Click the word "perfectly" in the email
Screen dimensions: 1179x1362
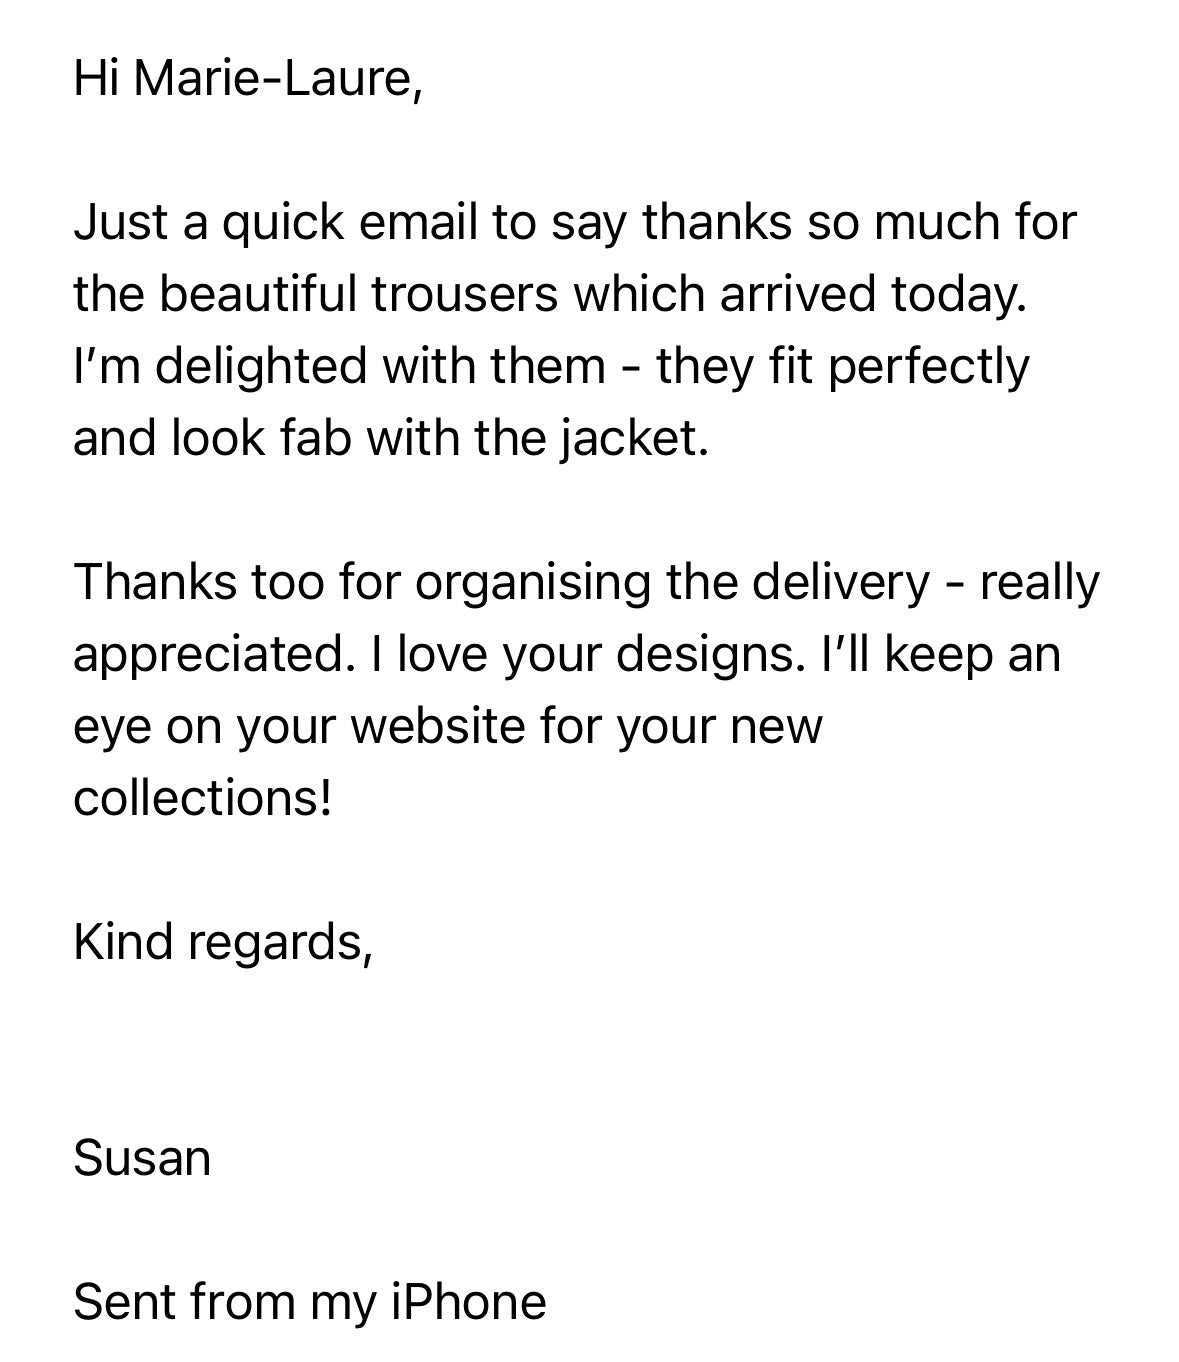(x=928, y=366)
